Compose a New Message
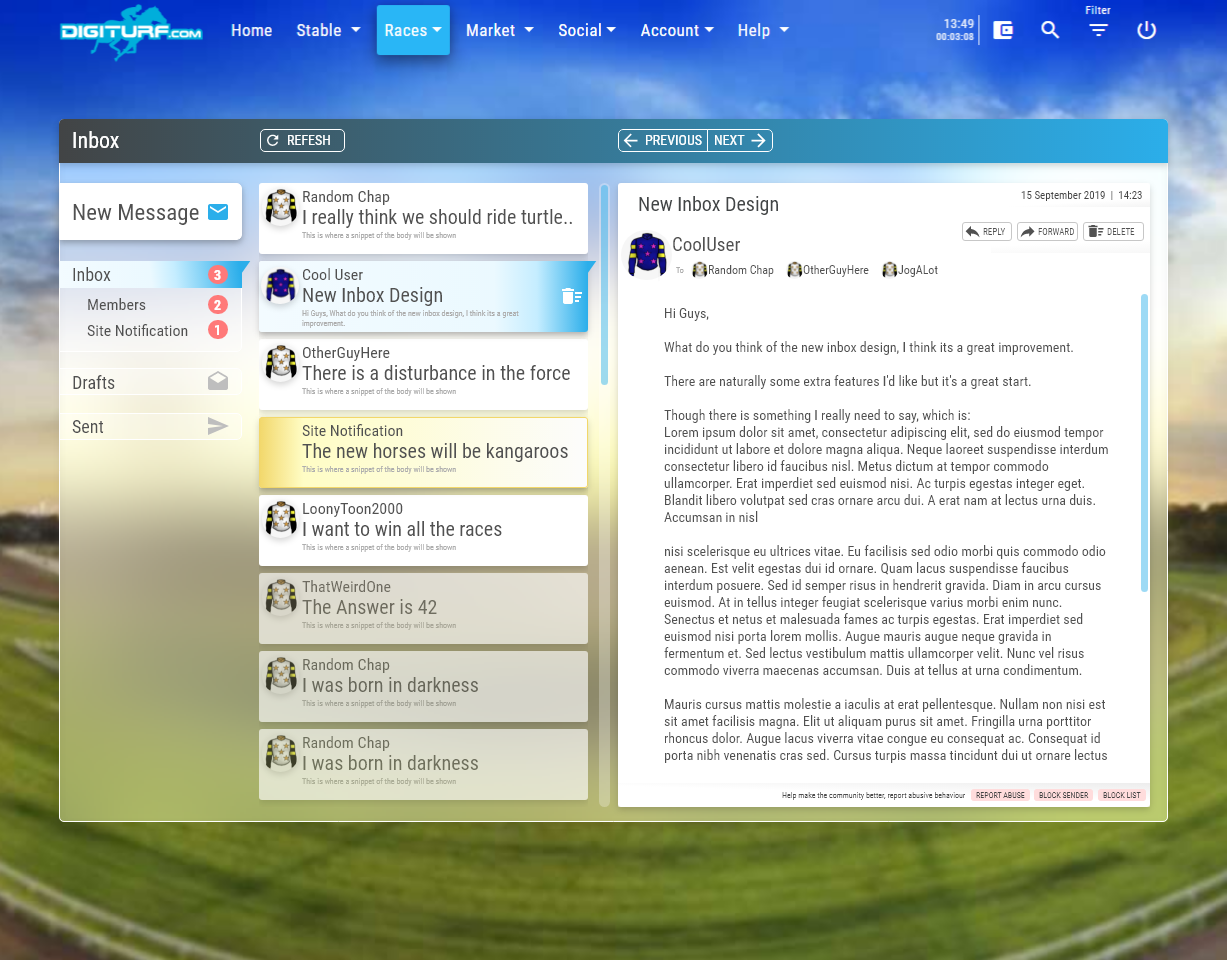The image size is (1227, 960). point(151,212)
